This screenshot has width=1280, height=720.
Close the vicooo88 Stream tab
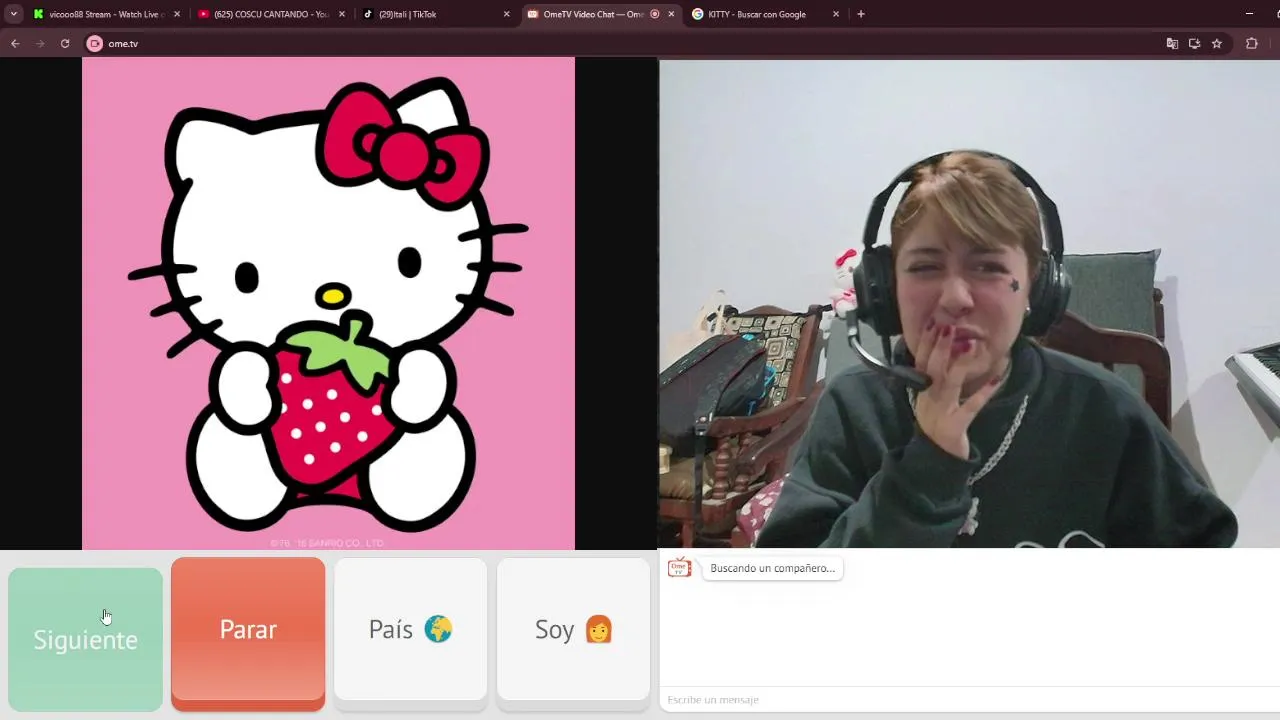click(177, 14)
